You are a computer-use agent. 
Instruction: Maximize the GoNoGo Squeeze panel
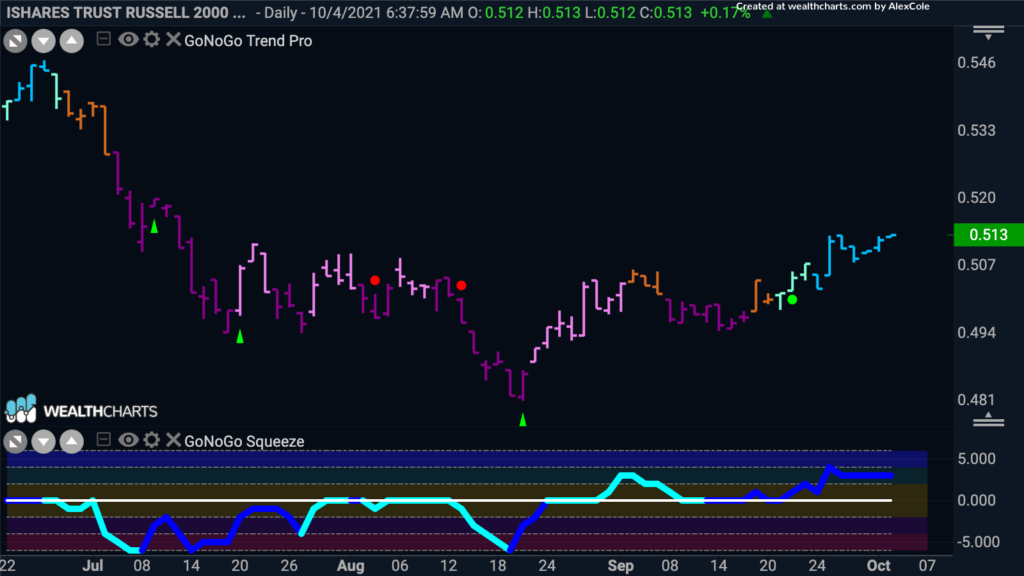15,441
